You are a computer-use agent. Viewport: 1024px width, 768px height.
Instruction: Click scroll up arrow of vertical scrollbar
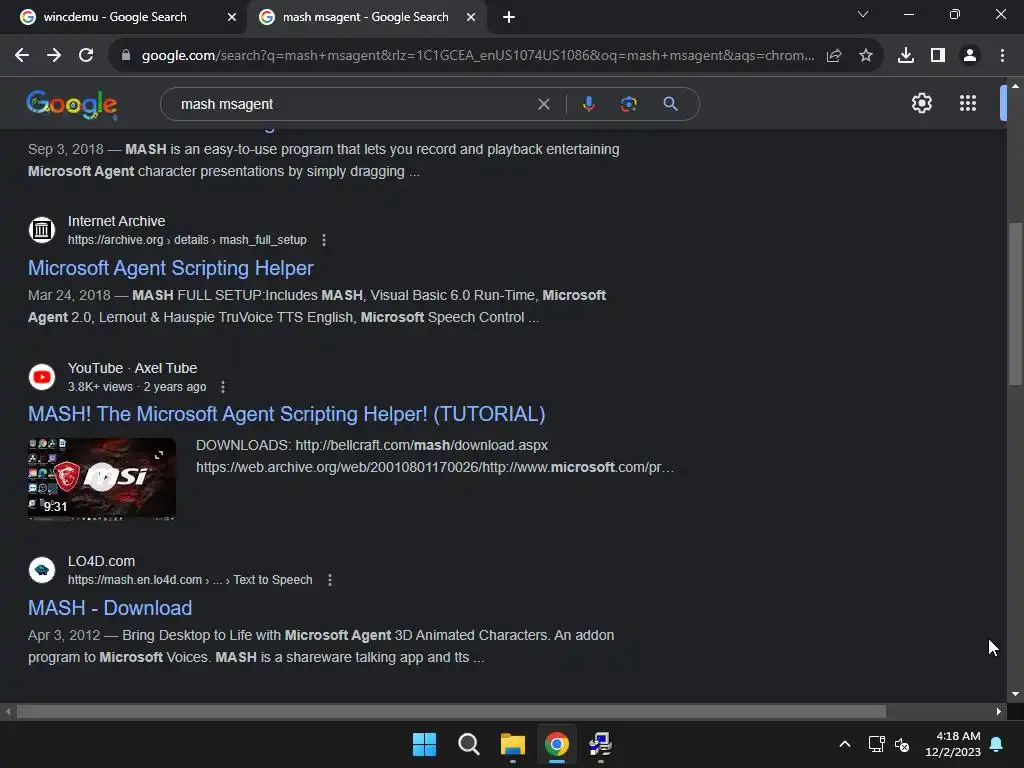click(1015, 86)
